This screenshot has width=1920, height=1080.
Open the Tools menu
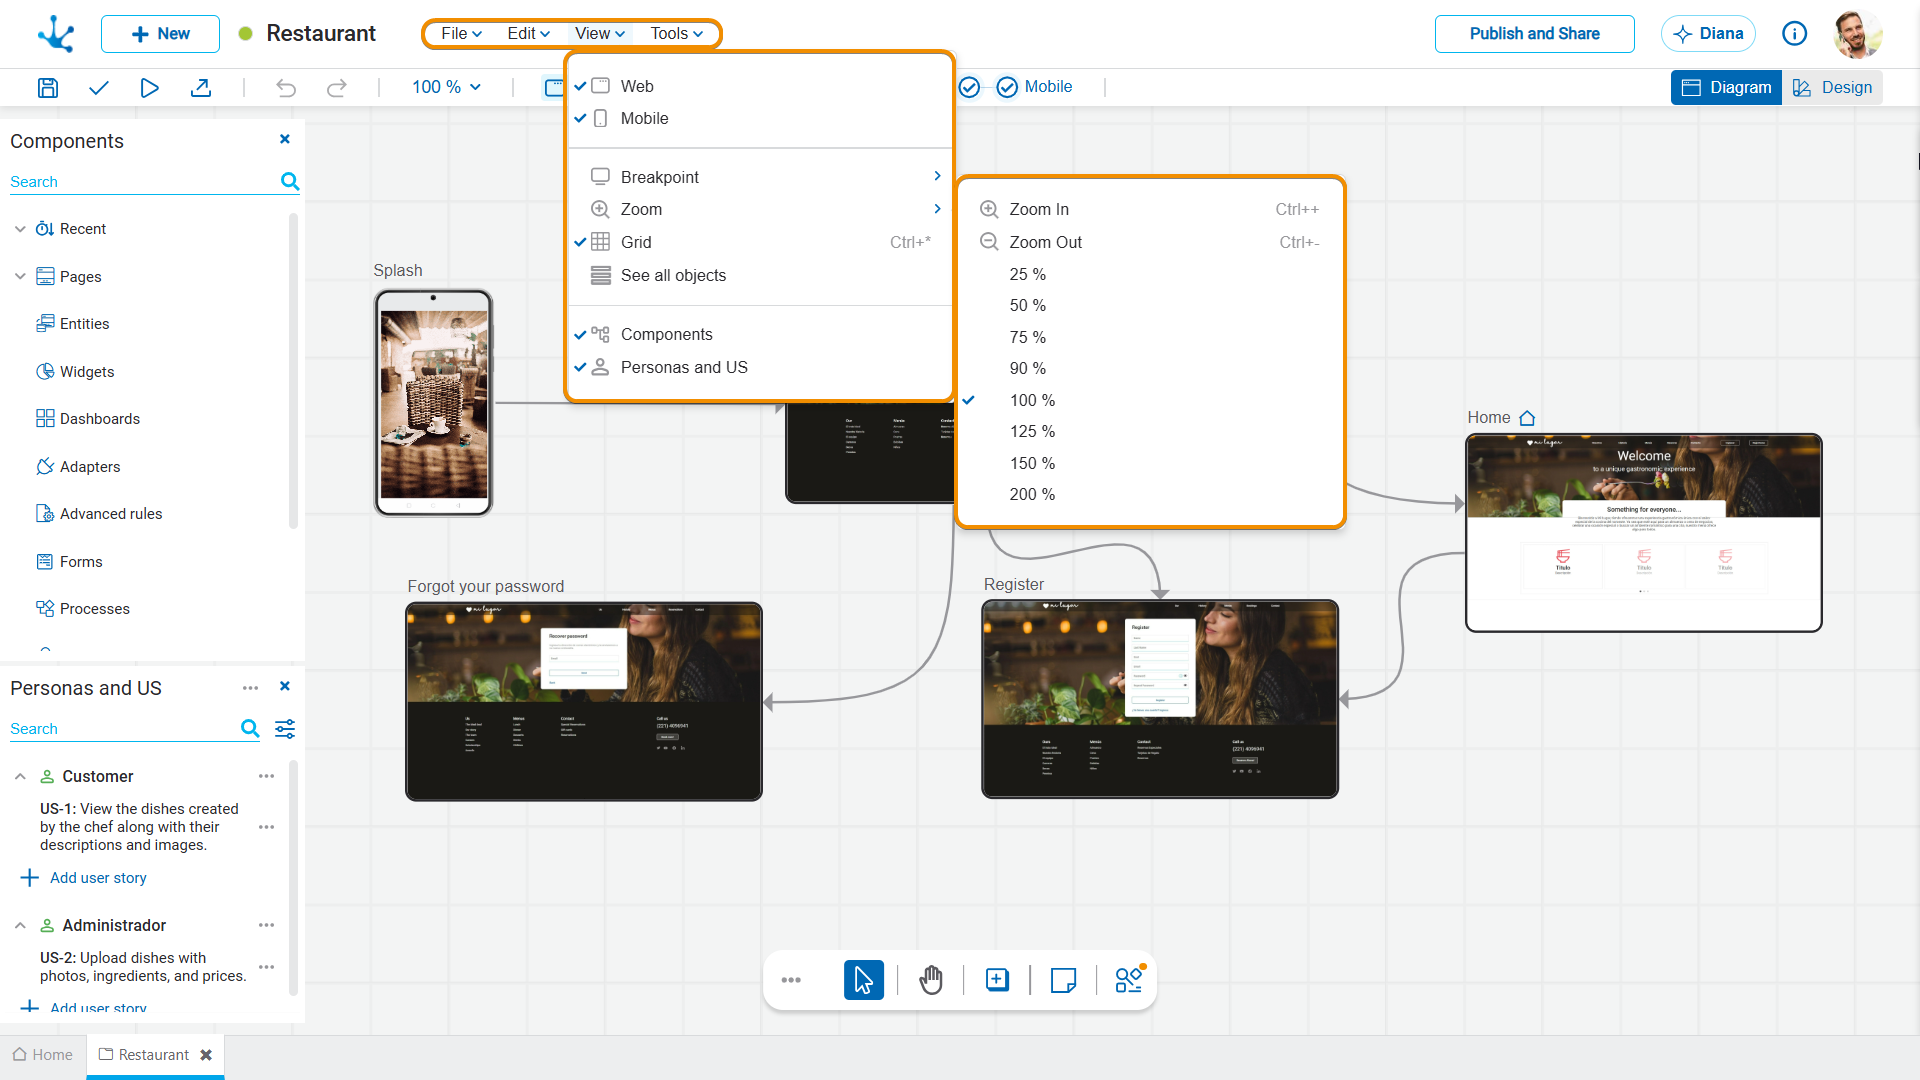point(677,34)
